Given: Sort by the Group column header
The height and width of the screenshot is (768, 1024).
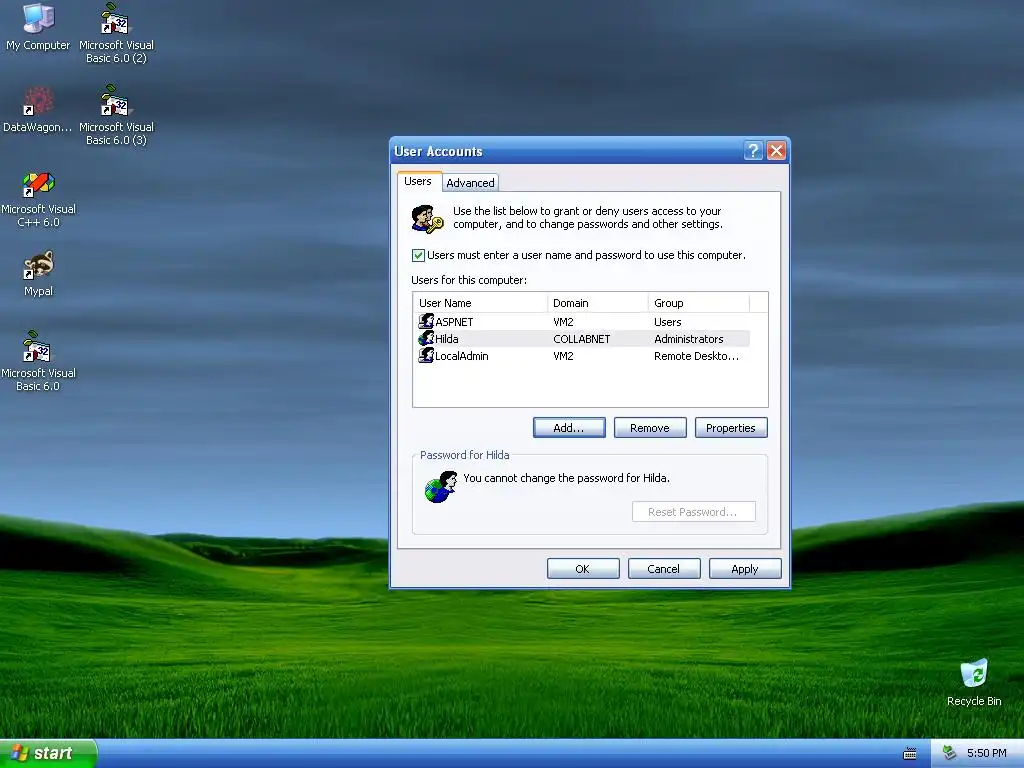Looking at the screenshot, I should coord(699,303).
